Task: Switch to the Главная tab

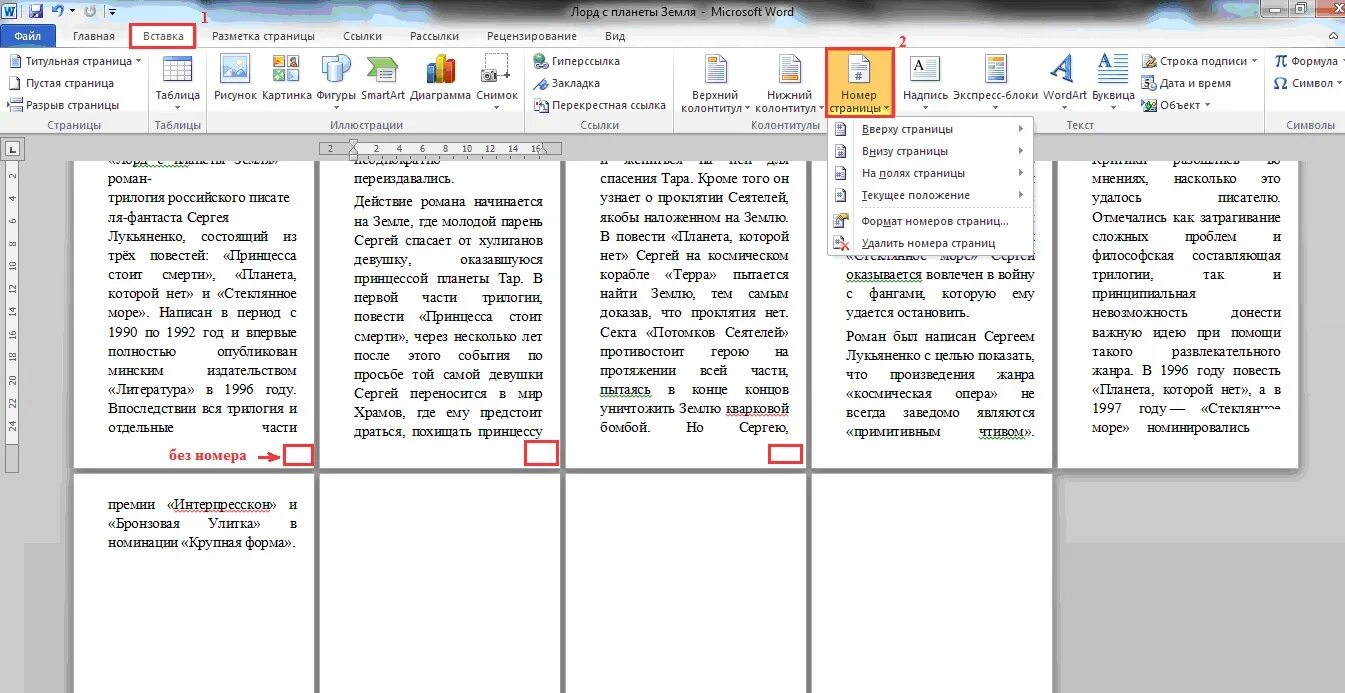Action: coord(93,36)
